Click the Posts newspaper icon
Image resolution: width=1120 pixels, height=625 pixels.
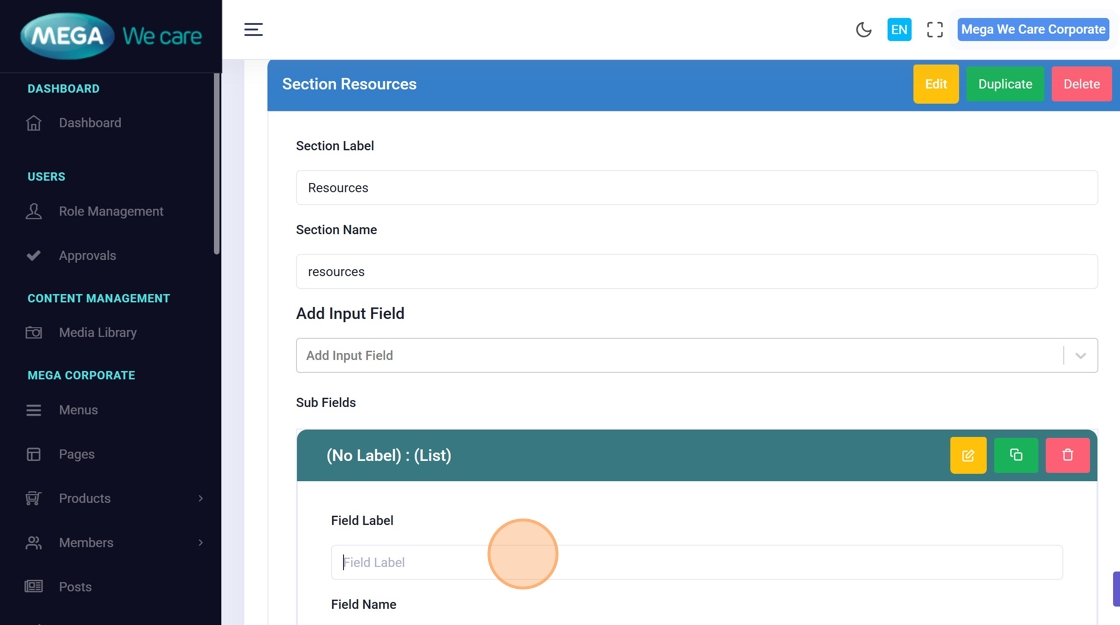point(34,586)
